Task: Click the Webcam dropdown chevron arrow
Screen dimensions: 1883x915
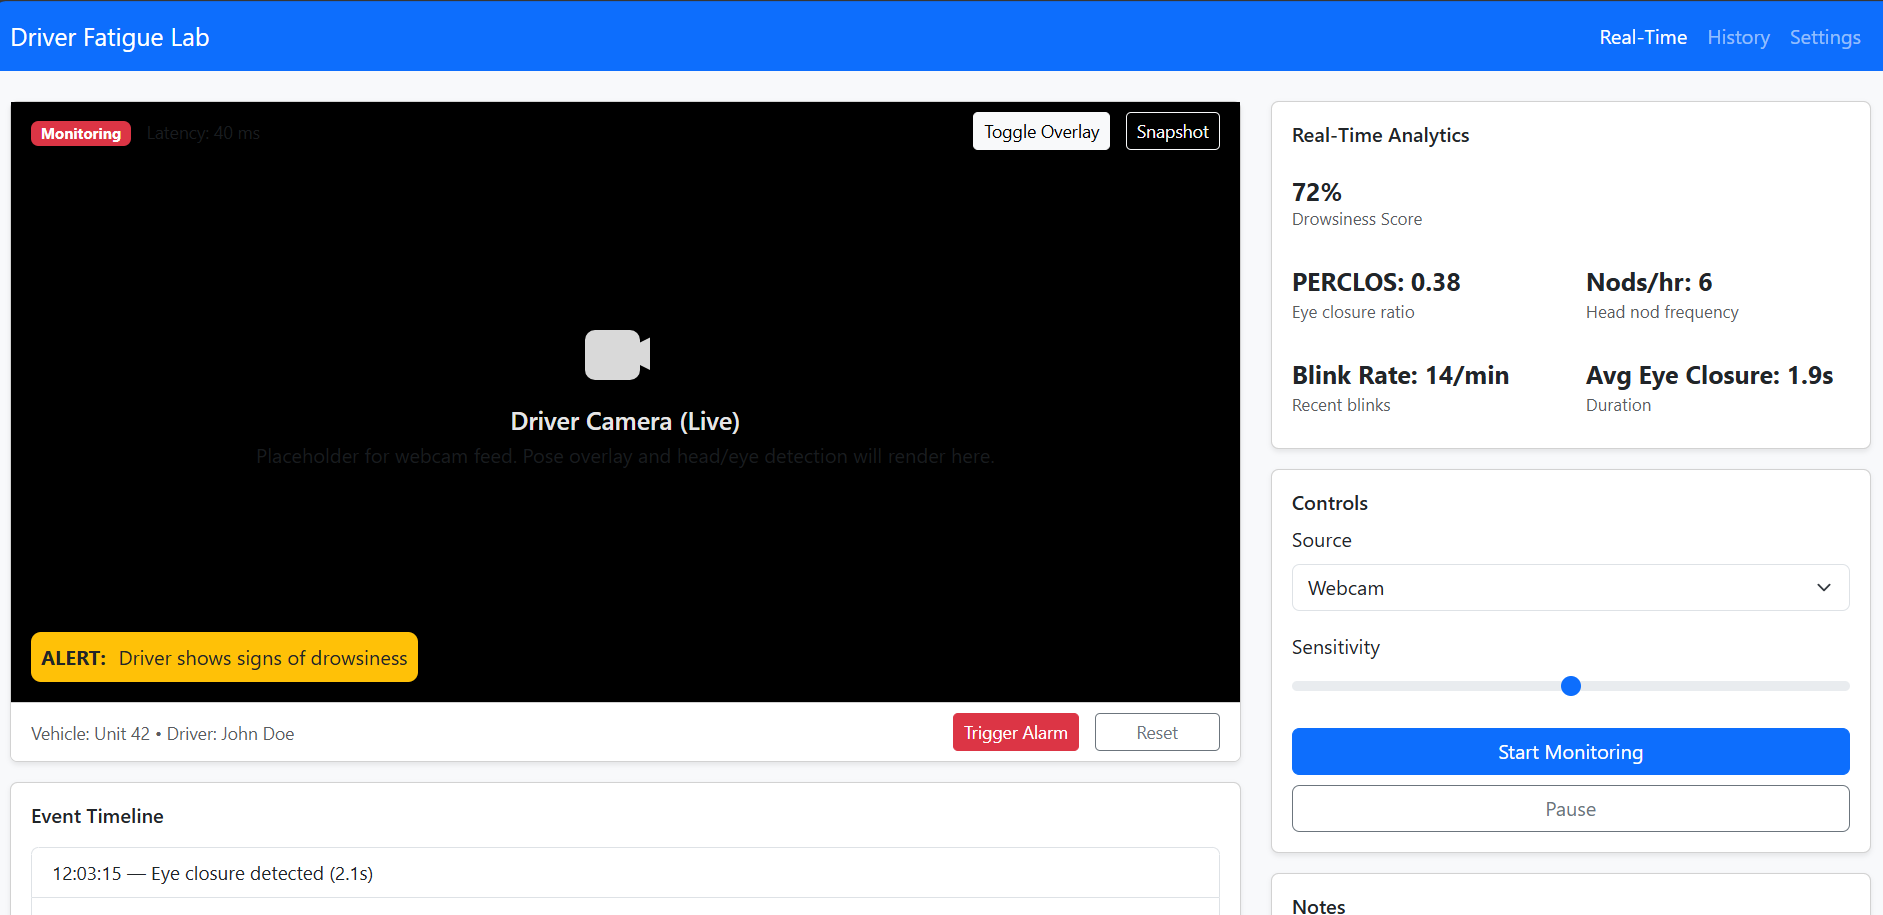Action: click(1823, 588)
